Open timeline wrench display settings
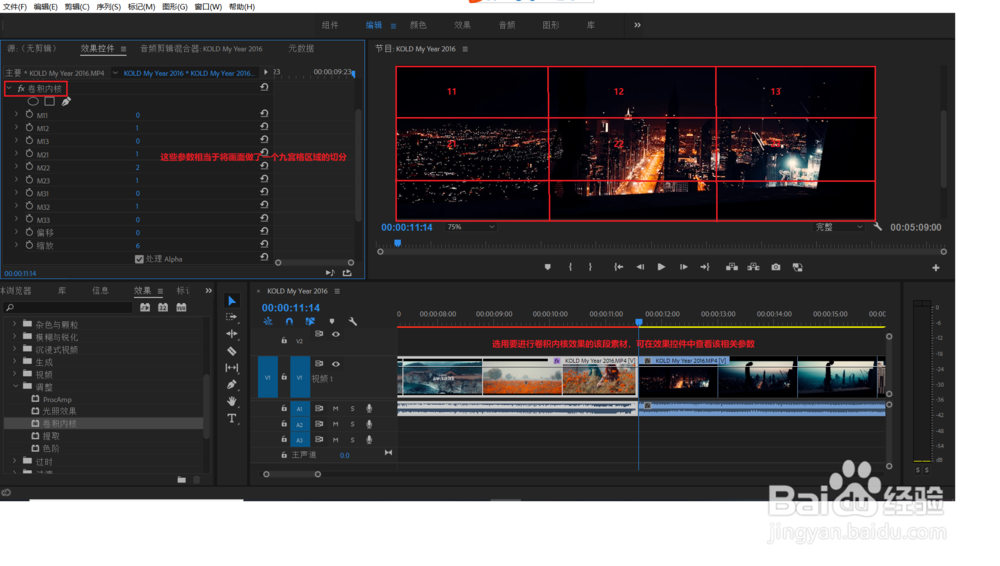This screenshot has width=1000, height=566. [353, 322]
